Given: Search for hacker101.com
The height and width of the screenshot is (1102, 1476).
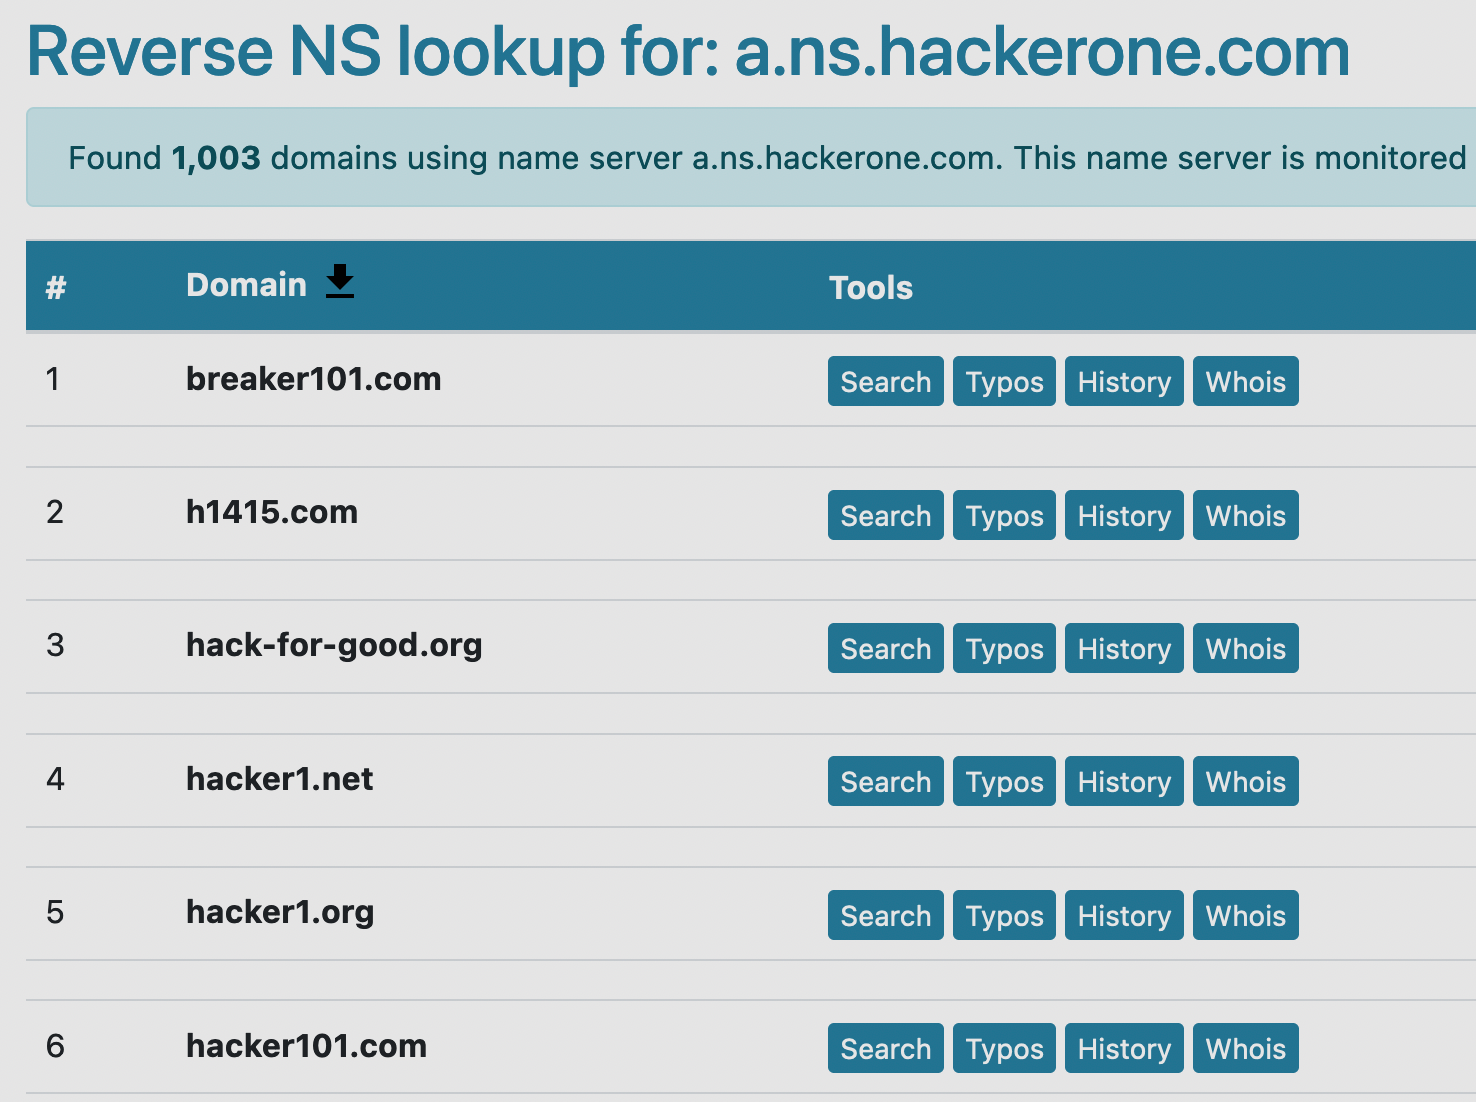Looking at the screenshot, I should pyautogui.click(x=885, y=1048).
